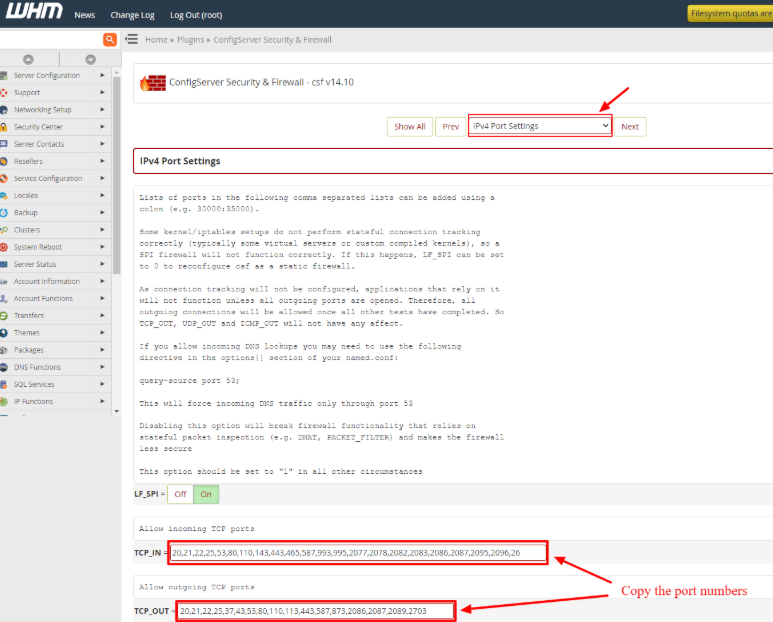Open the Themes sidebar item
The image size is (773, 622).
click(27, 333)
